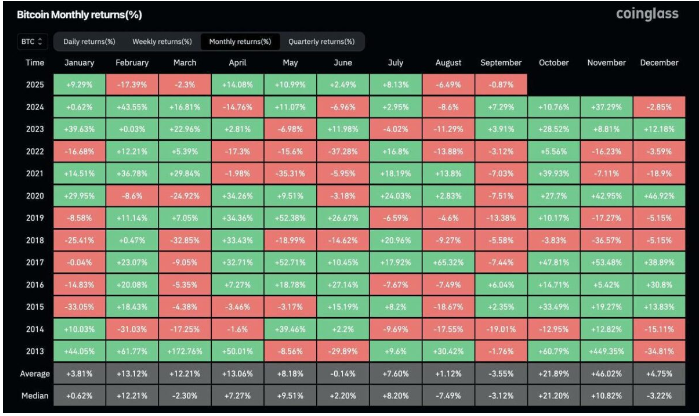Click the +46.02% November average cell
Viewport: 699px width, 416px height.
(x=607, y=373)
